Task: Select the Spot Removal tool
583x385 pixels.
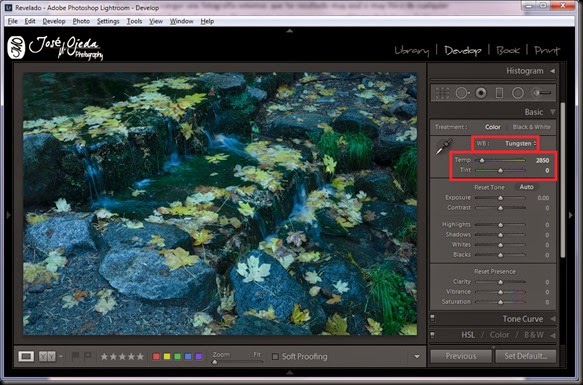Action: click(x=462, y=93)
